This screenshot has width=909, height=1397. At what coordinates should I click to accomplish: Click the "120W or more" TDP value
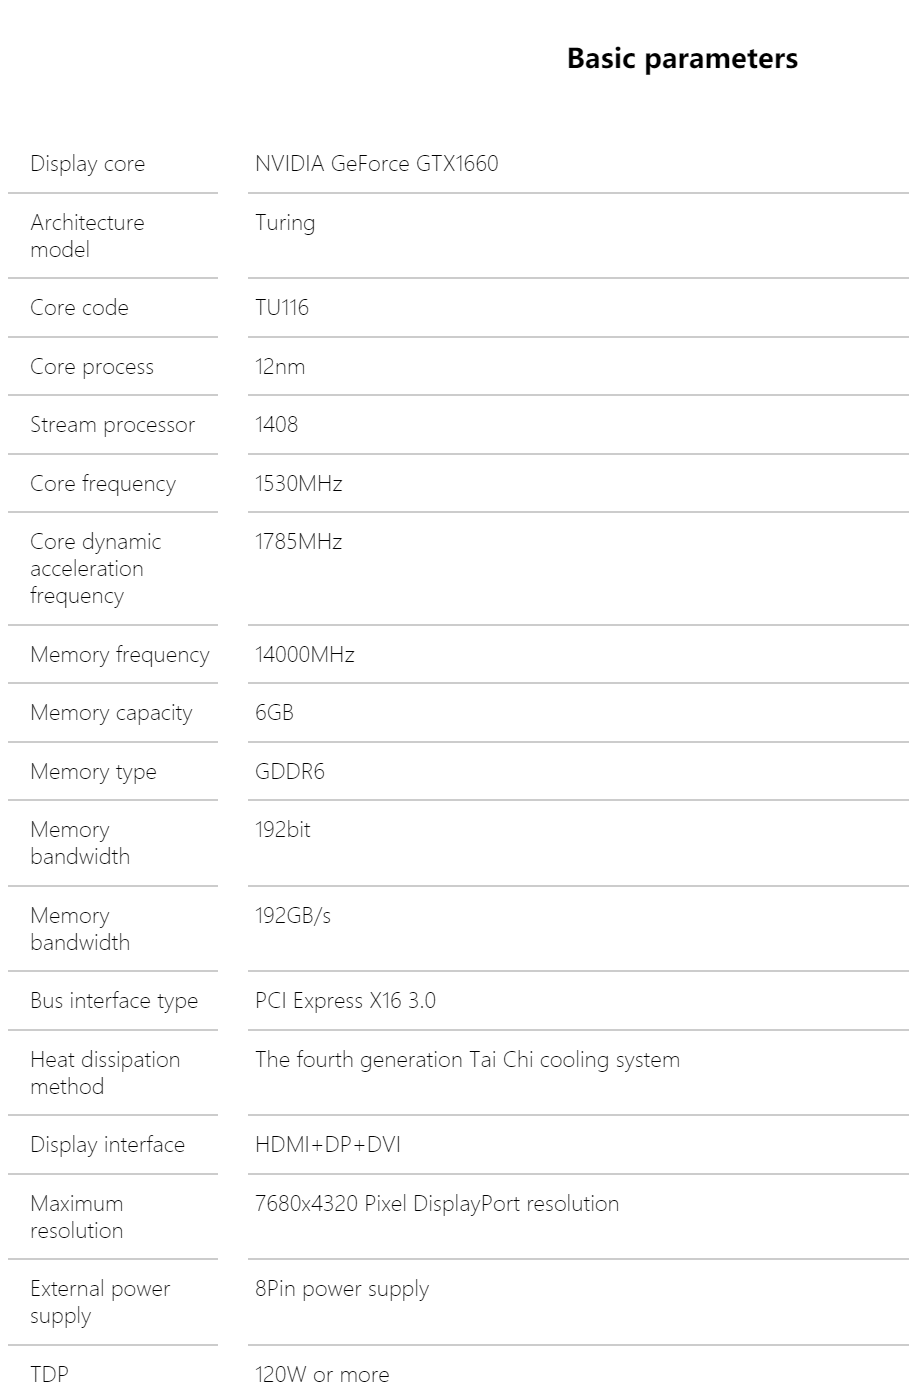pos(322,1375)
